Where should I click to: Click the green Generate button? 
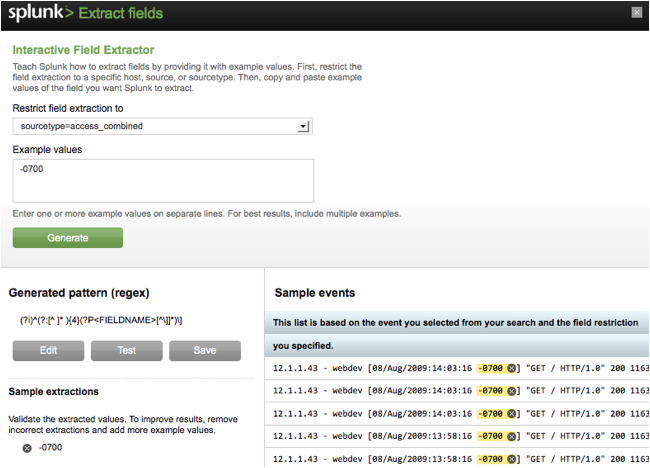point(68,238)
